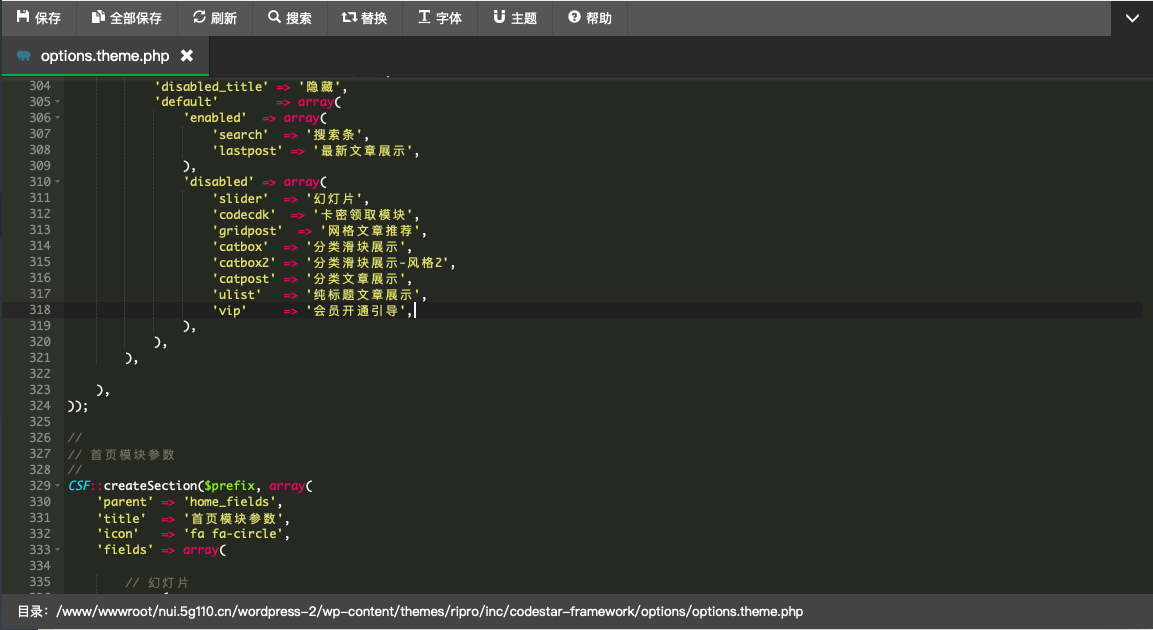Fold the 'enabled' array at line 306
Viewport: 1153px width, 630px height.
pyautogui.click(x=58, y=118)
